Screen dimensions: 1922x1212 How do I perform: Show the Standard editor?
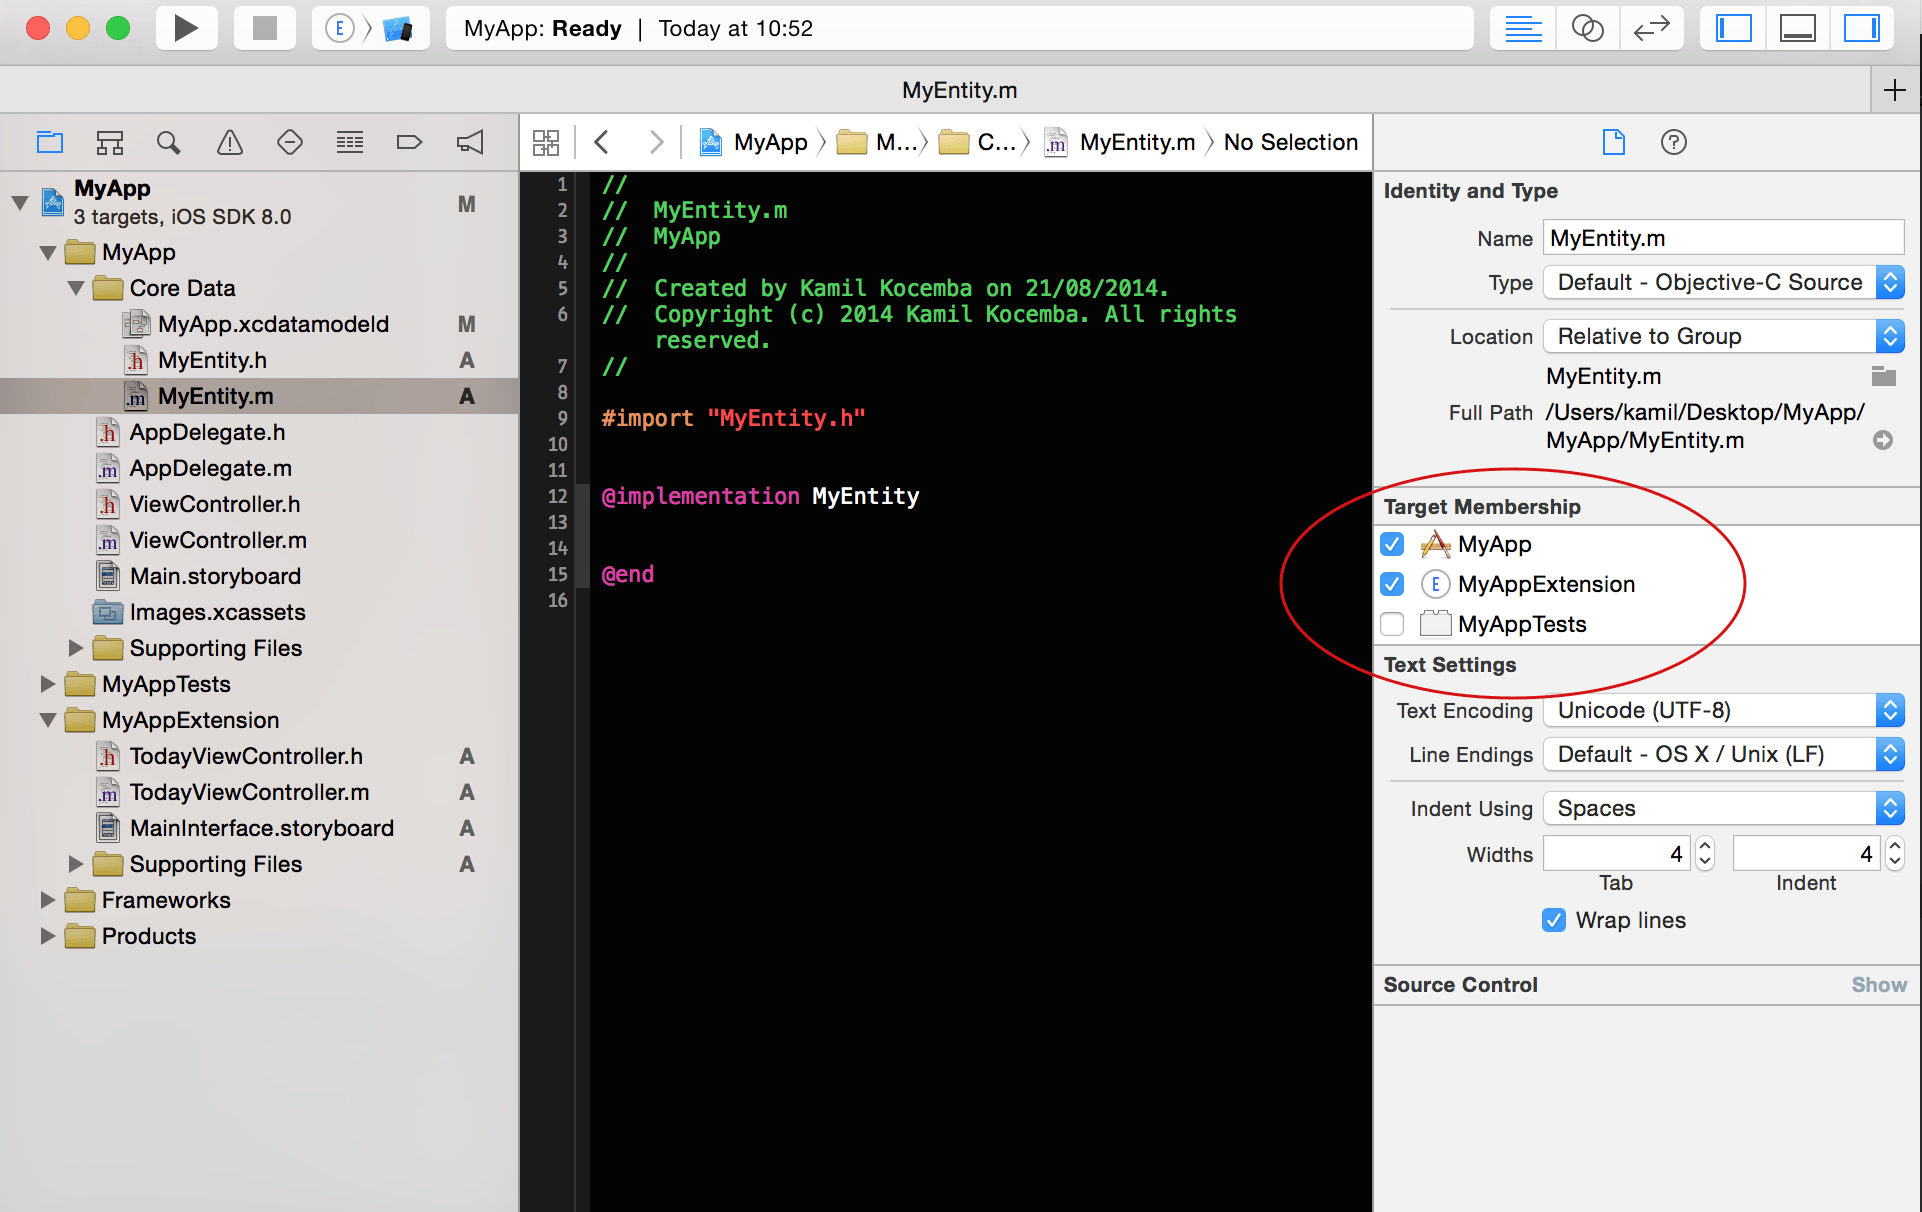coord(1523,28)
